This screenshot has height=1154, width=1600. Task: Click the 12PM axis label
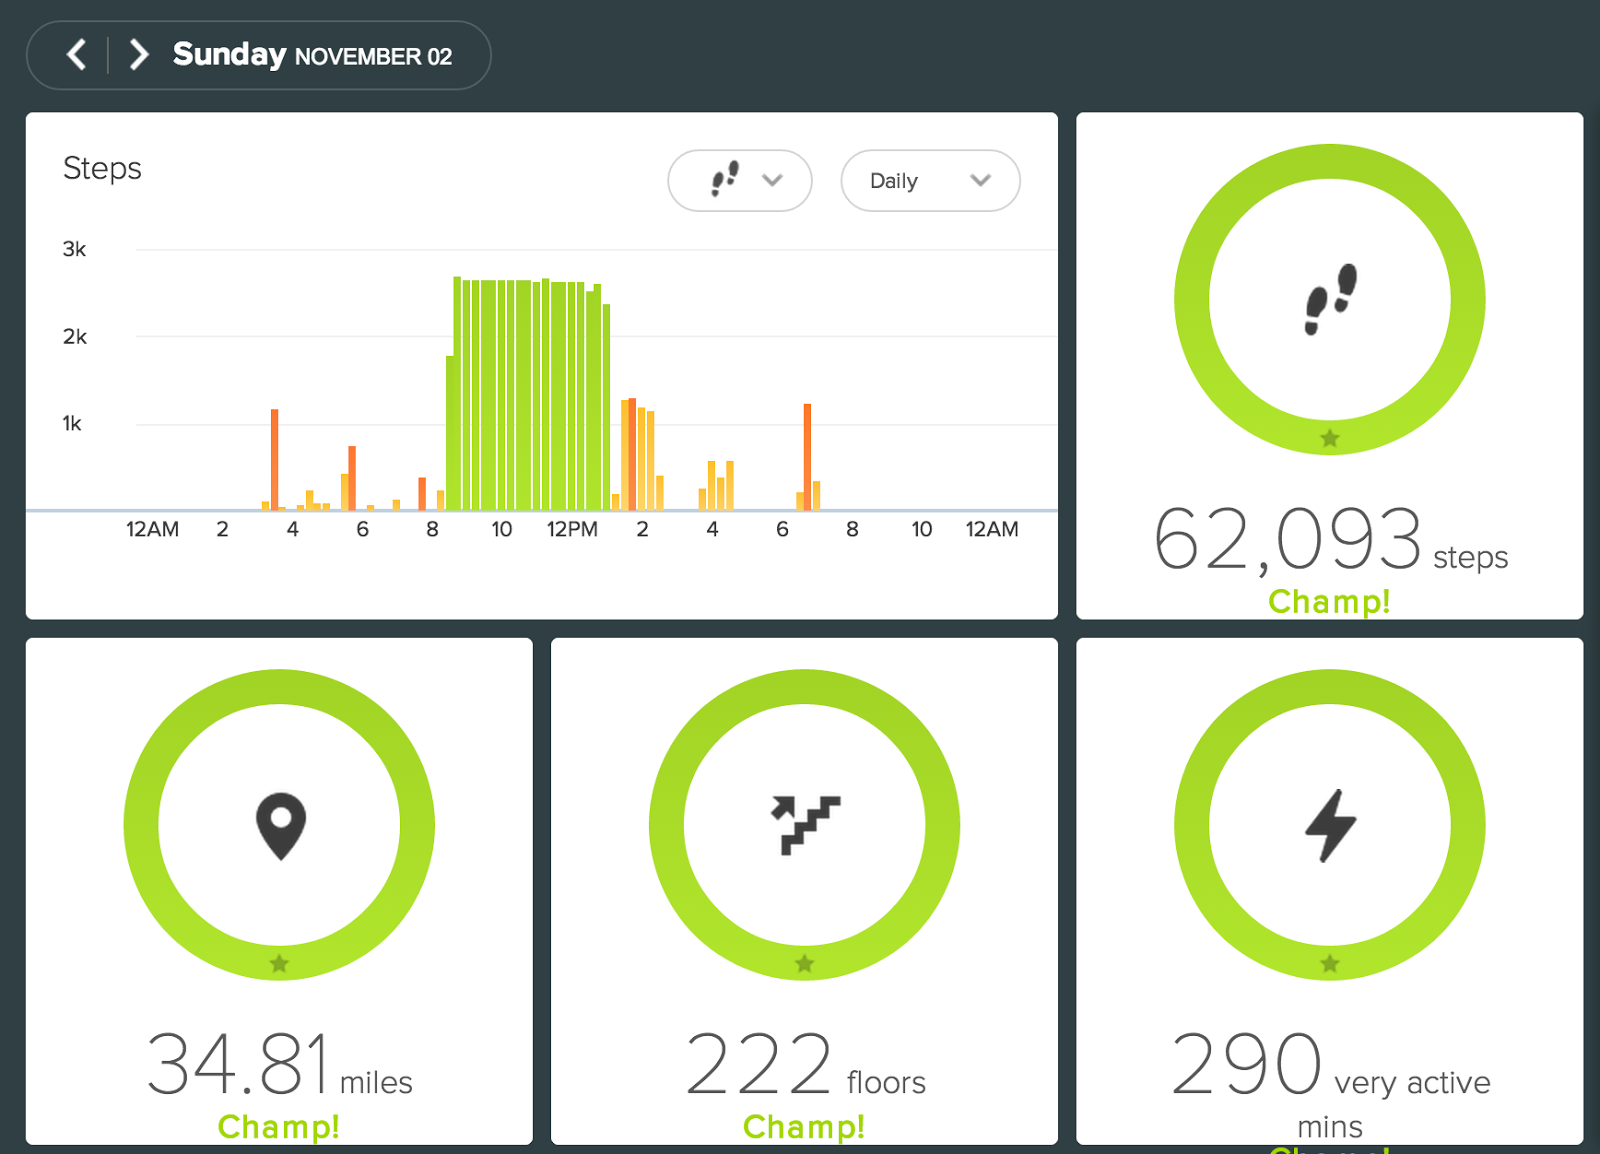[x=572, y=529]
